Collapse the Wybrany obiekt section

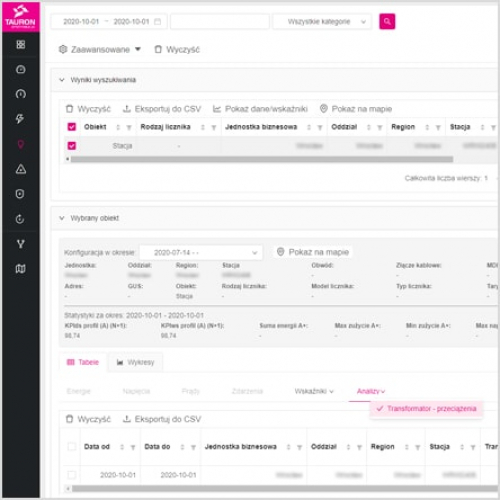tap(62, 218)
